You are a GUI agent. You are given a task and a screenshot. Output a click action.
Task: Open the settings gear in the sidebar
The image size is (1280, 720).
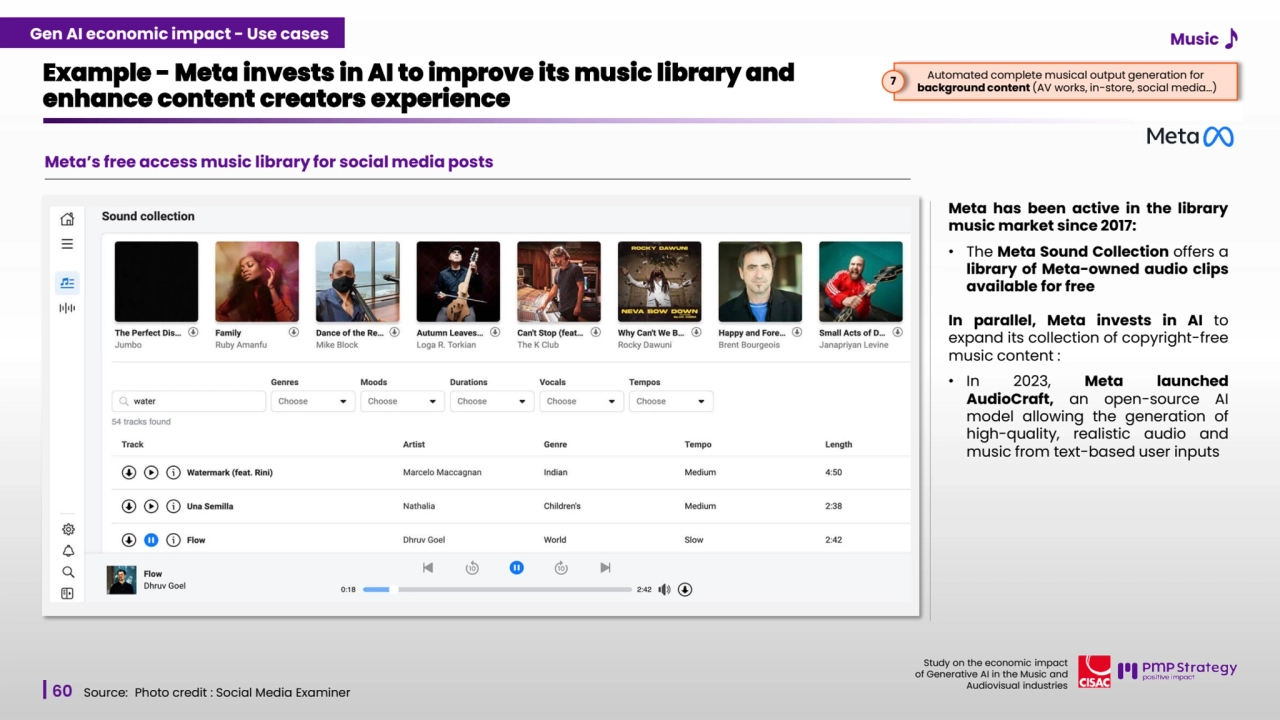click(68, 529)
